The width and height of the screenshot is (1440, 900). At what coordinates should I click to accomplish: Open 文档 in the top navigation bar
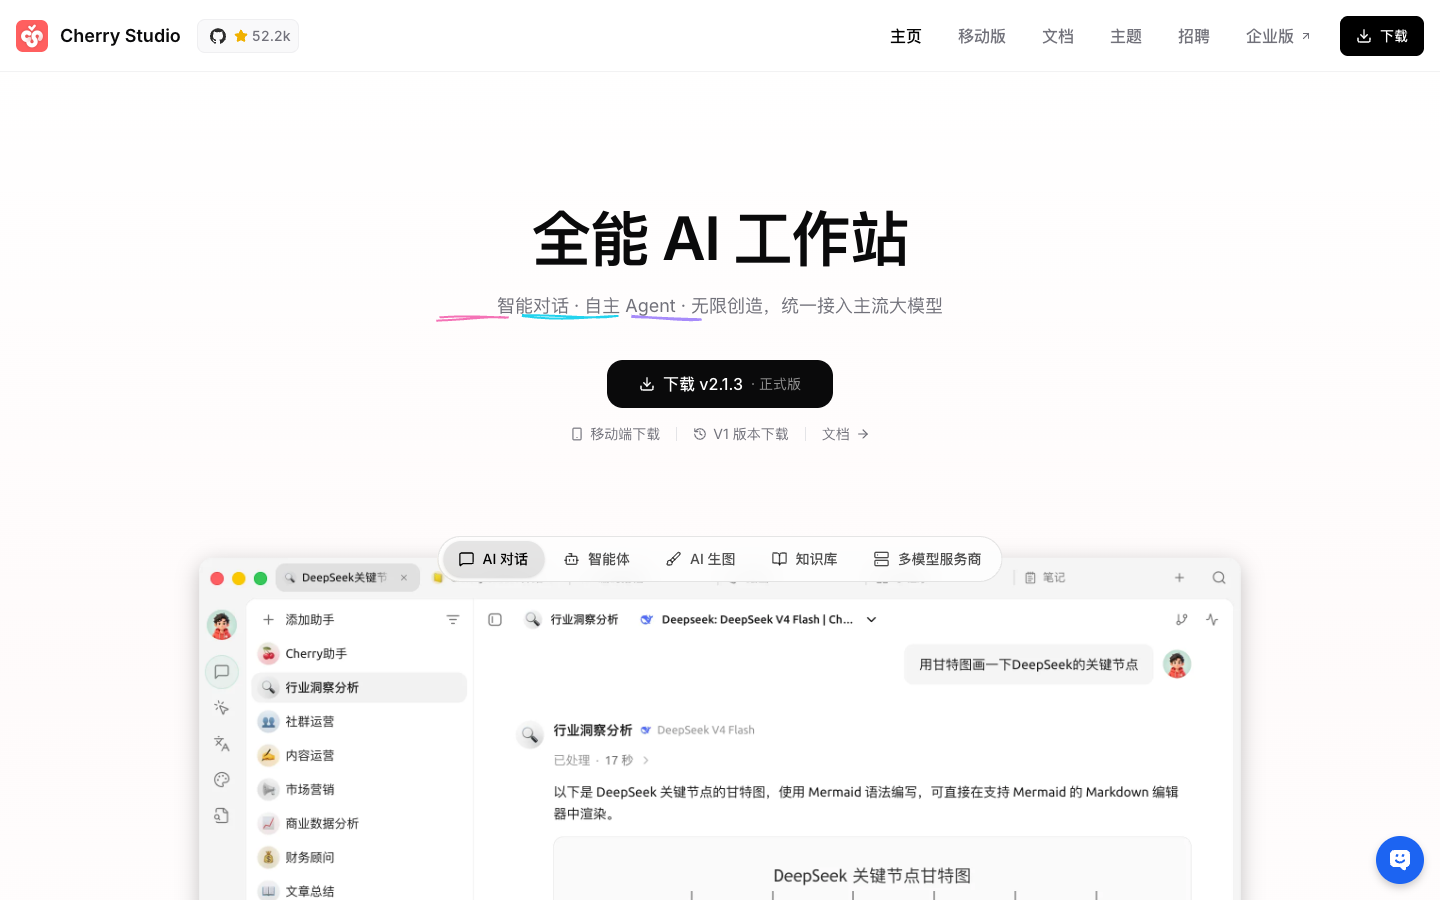[x=1058, y=36]
